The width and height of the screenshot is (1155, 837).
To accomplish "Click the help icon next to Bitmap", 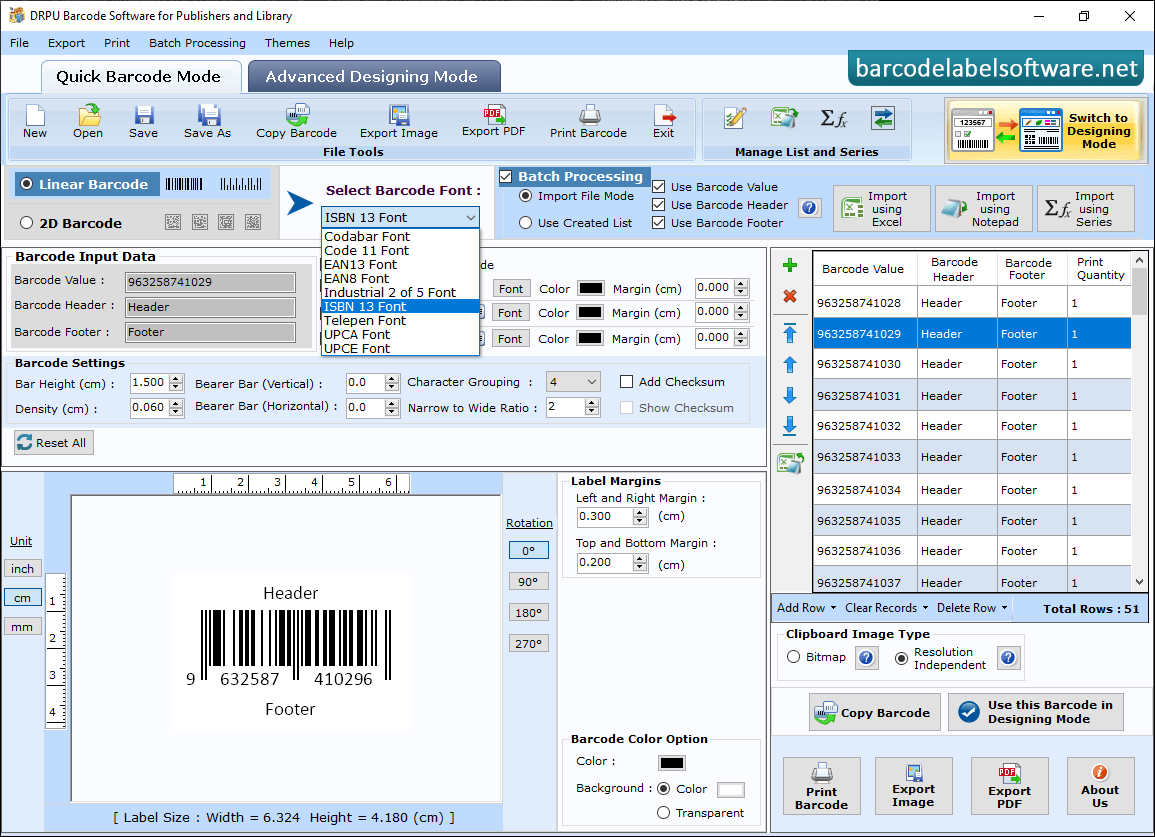I will [866, 657].
